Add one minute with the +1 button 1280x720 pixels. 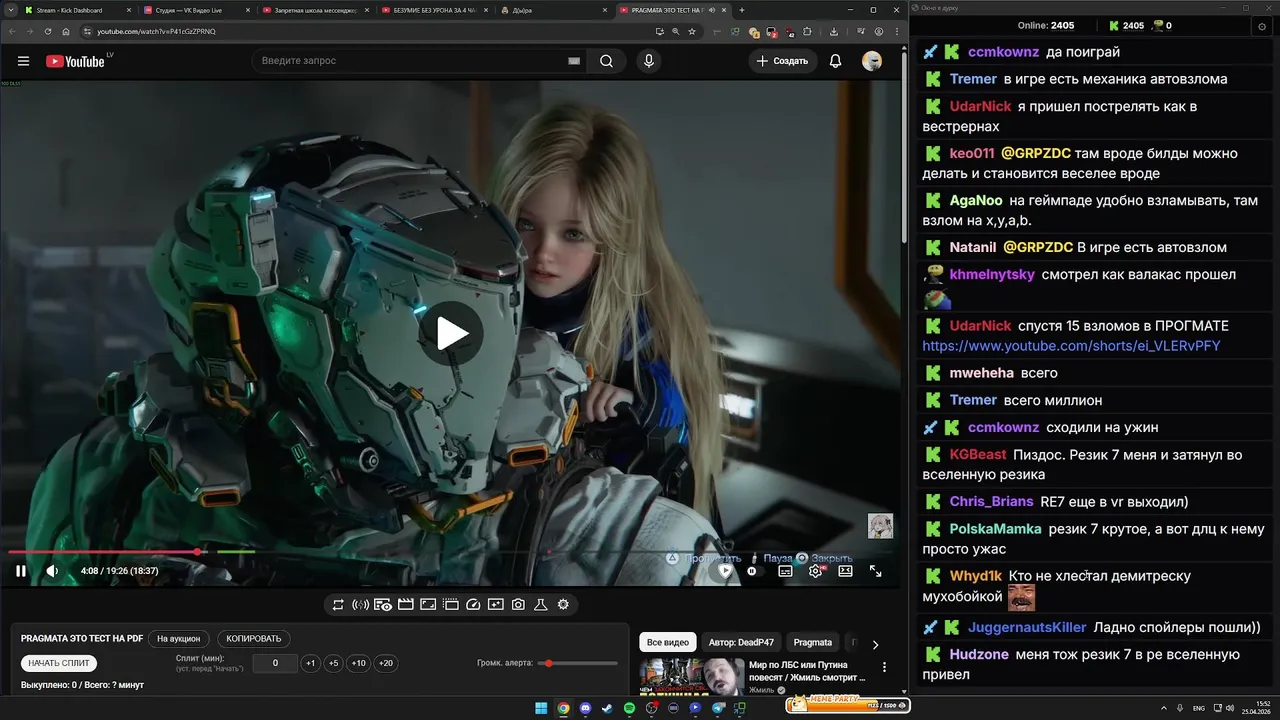(310, 663)
